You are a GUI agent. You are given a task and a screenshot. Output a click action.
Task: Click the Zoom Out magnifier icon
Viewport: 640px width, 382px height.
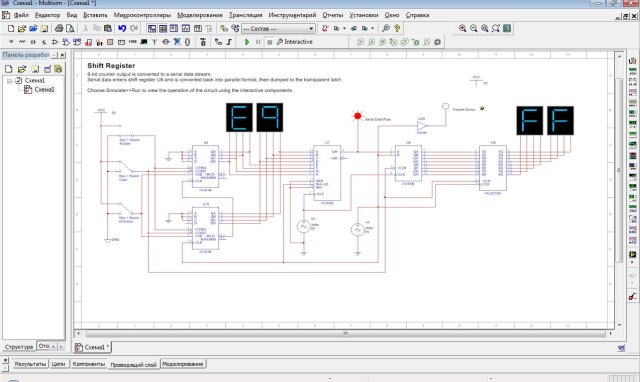tap(473, 28)
